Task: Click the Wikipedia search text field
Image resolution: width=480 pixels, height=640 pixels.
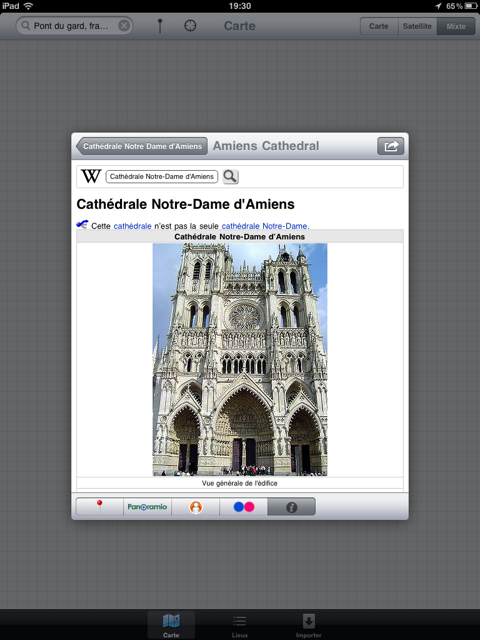Action: 162,177
